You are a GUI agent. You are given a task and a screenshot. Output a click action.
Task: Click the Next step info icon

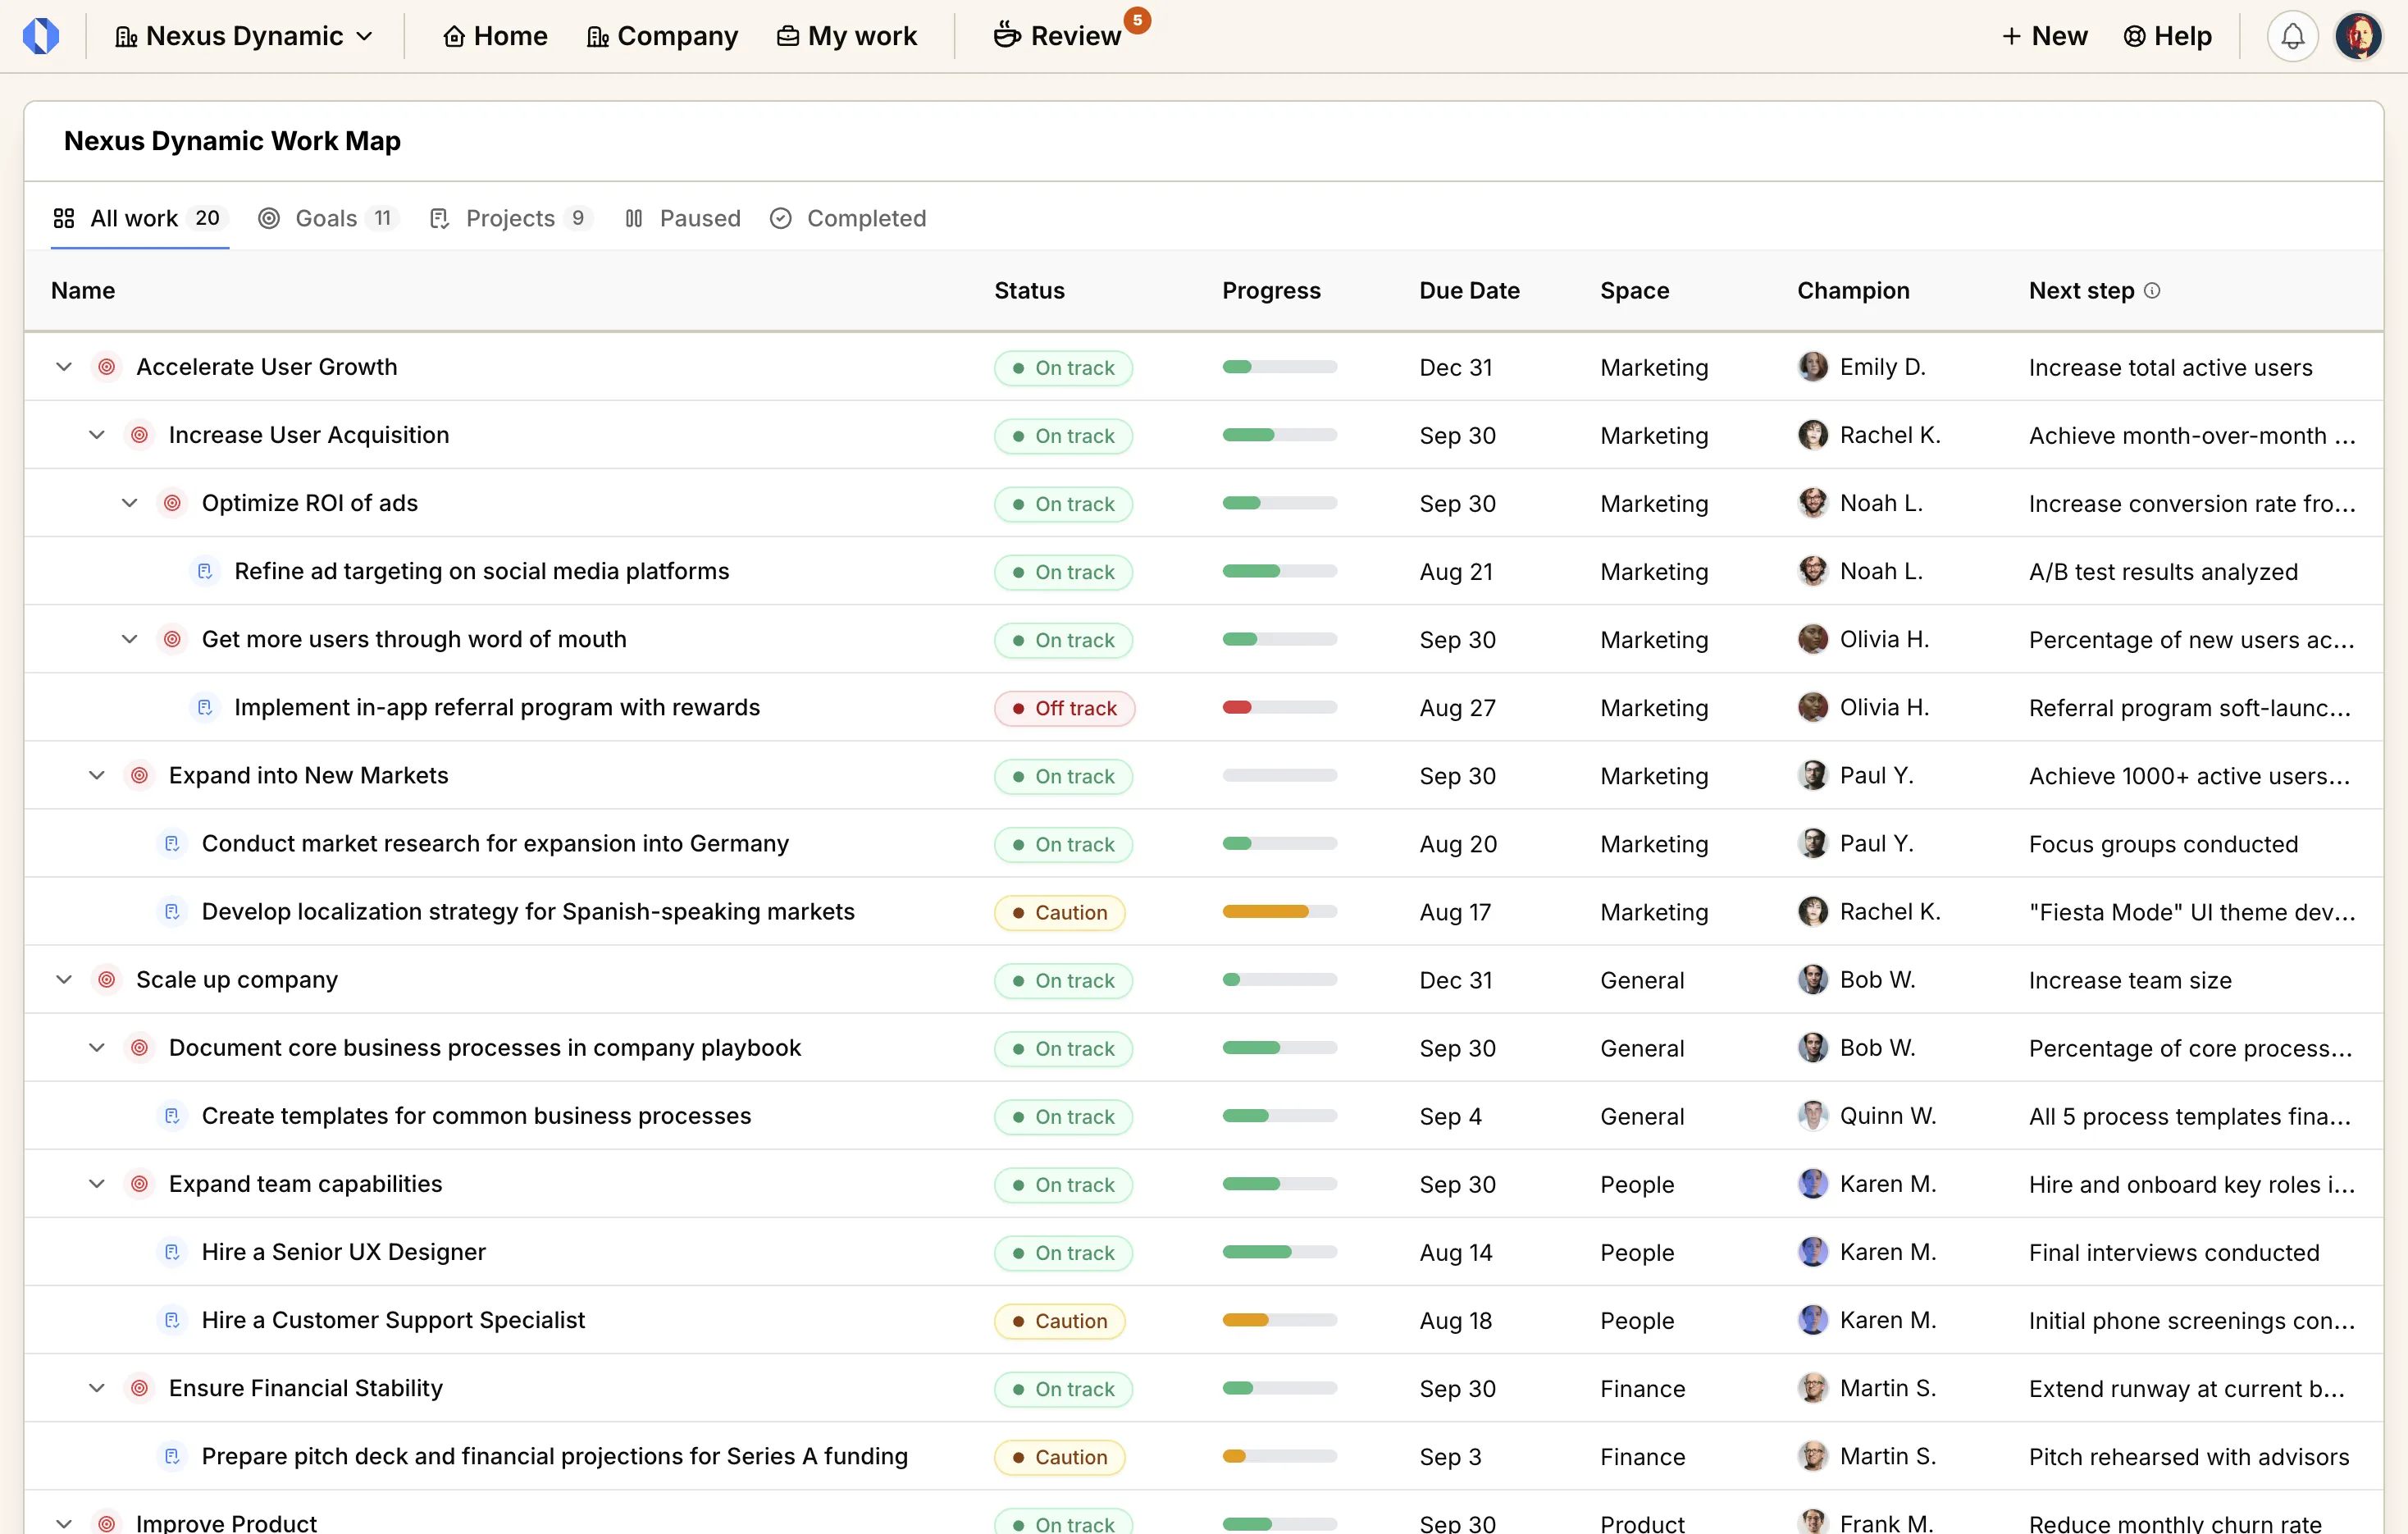(x=2152, y=290)
